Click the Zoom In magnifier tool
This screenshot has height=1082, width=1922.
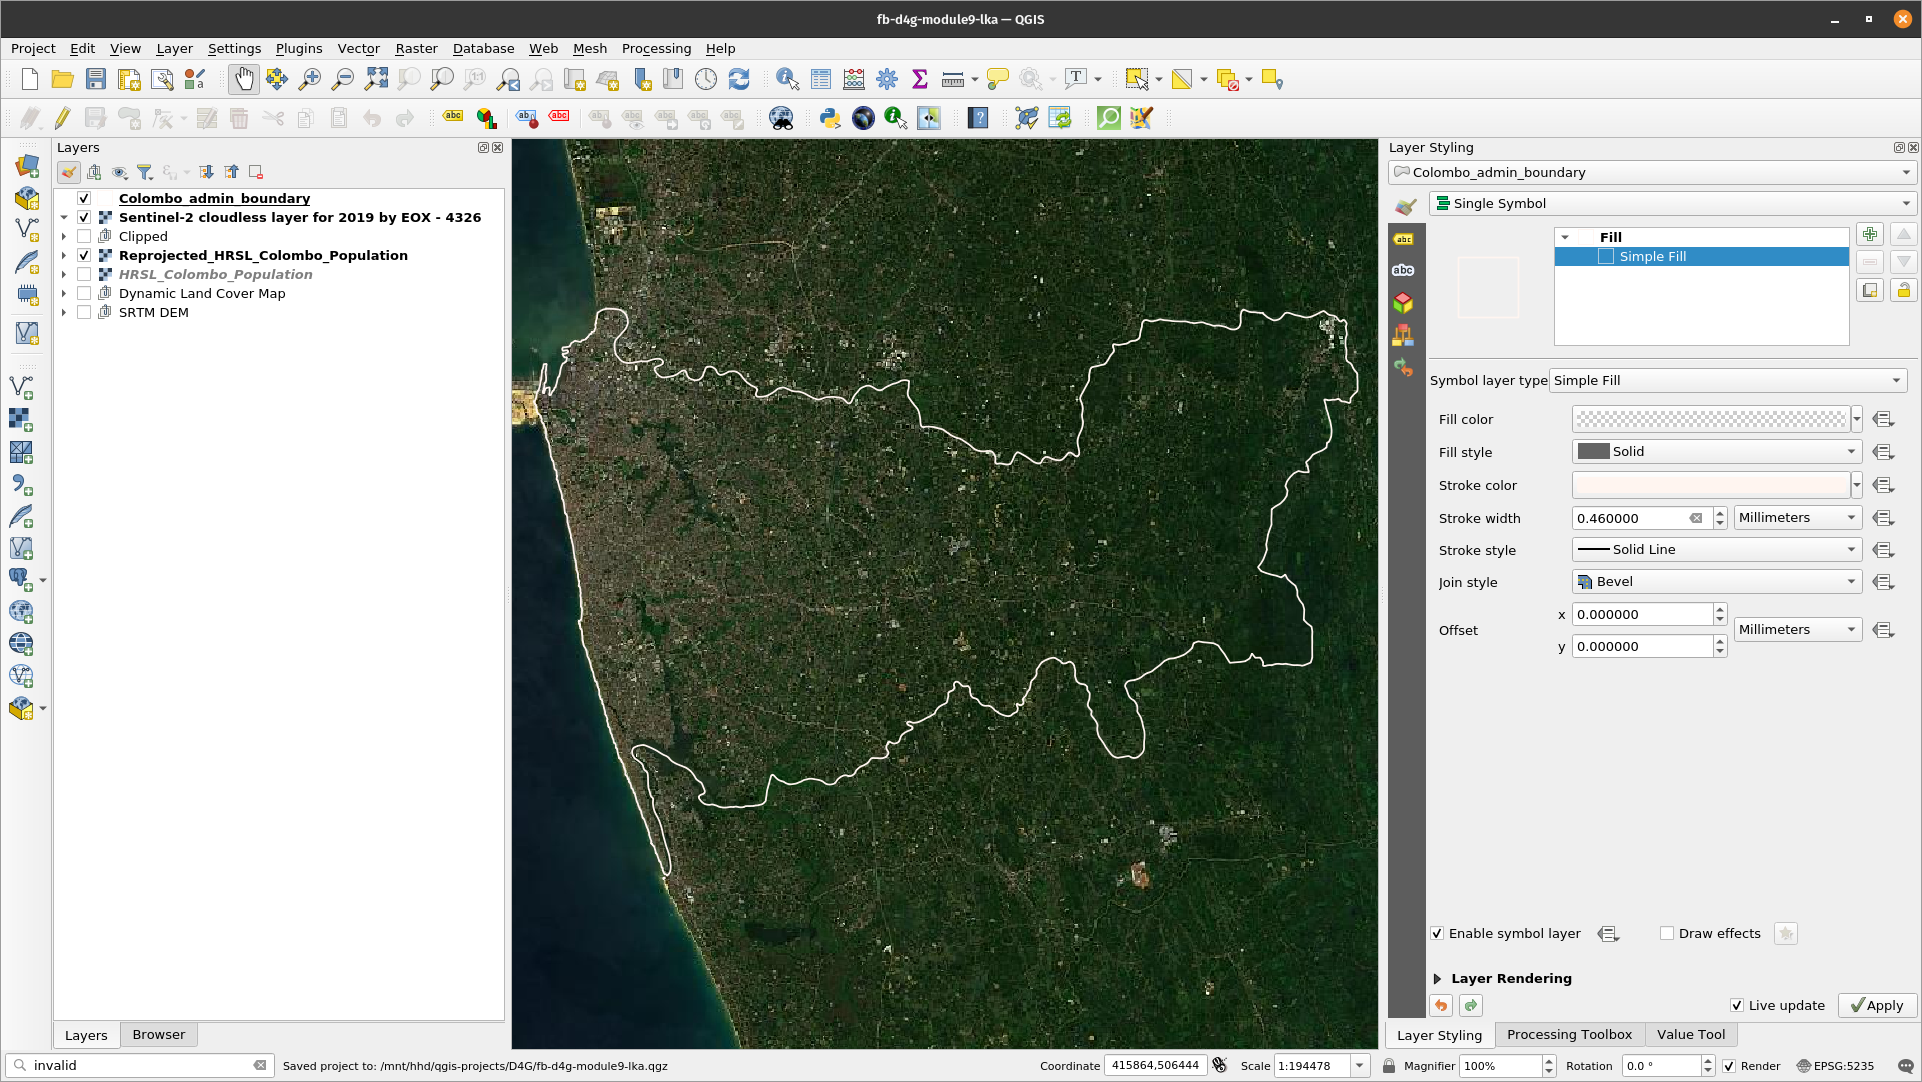310,80
